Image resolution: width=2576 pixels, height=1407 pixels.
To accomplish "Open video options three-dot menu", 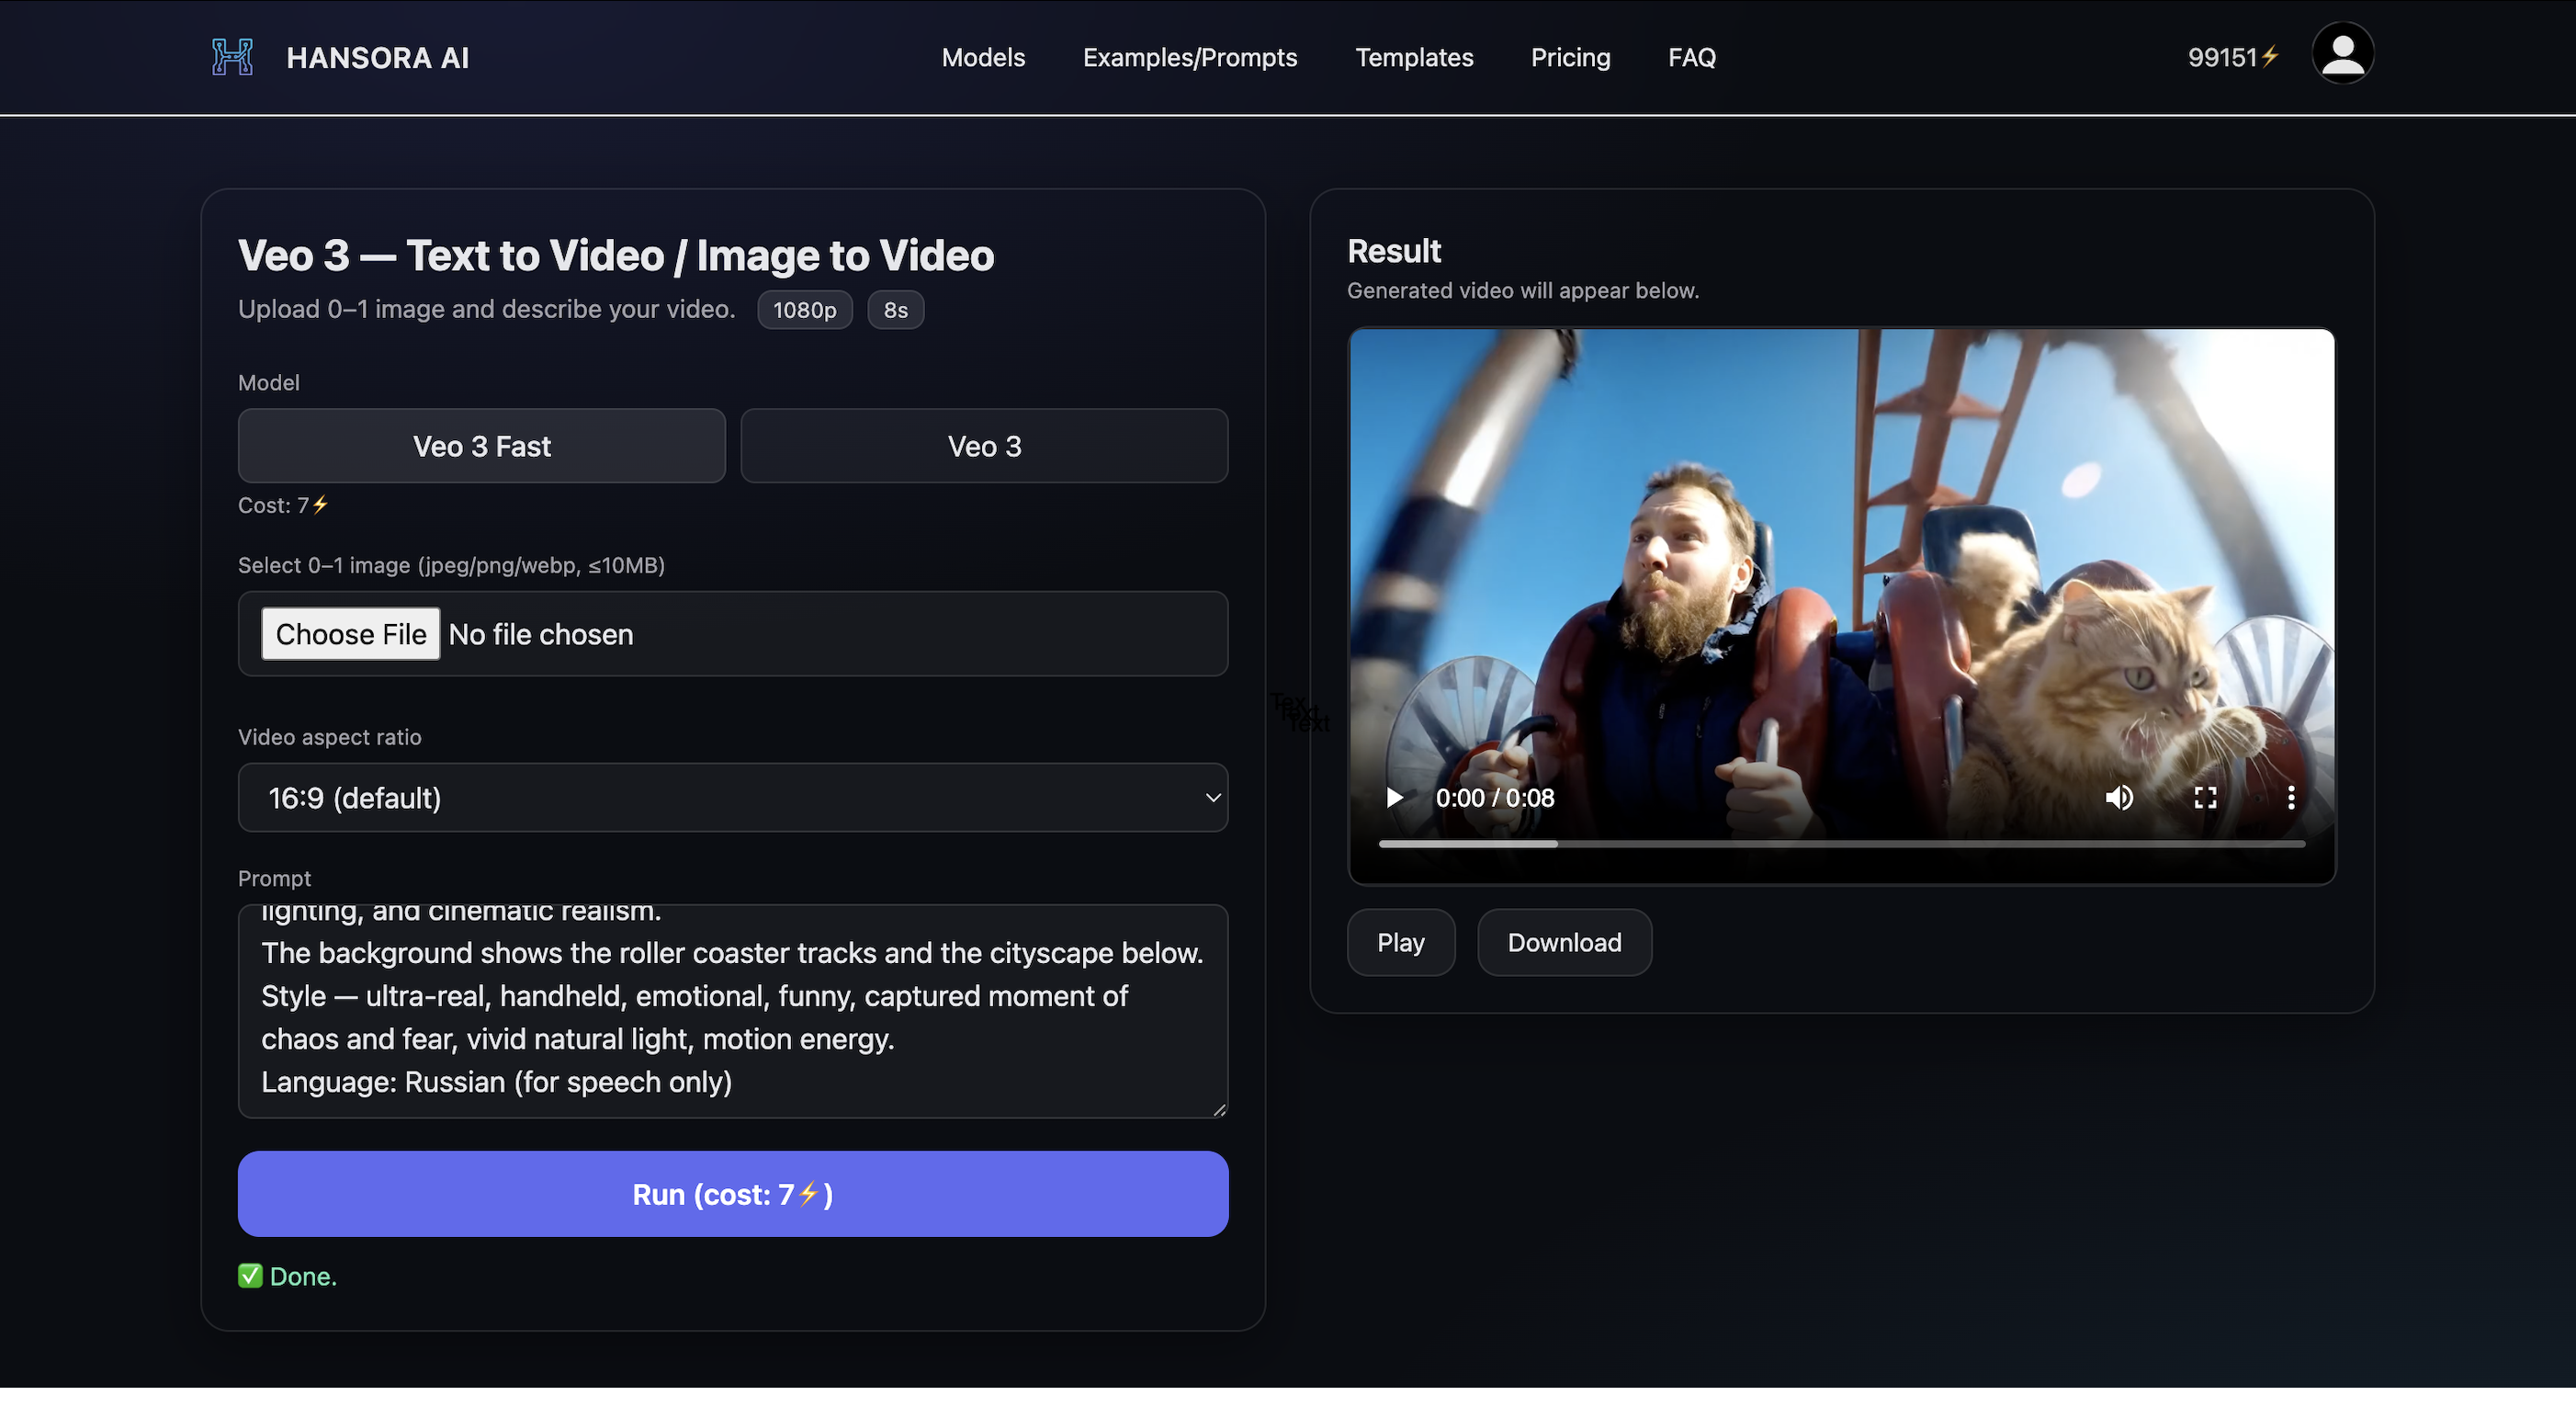I will coord(2290,797).
